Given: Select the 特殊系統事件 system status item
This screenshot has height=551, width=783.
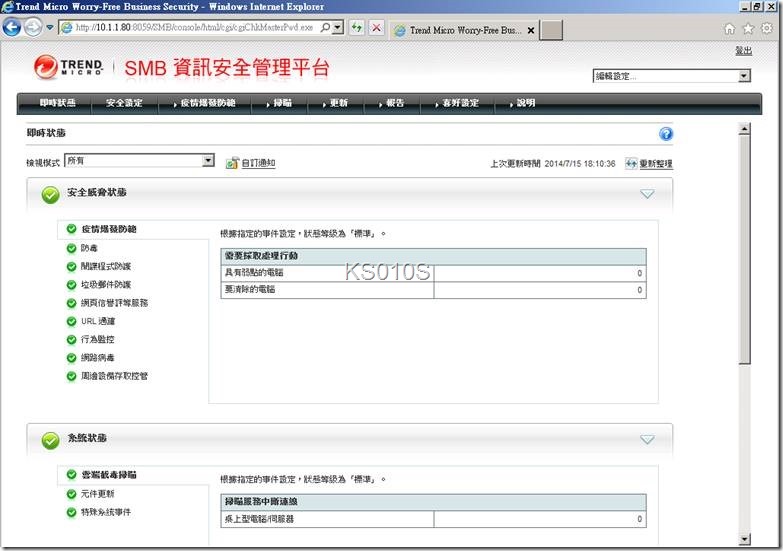Looking at the screenshot, I should pyautogui.click(x=106, y=512).
